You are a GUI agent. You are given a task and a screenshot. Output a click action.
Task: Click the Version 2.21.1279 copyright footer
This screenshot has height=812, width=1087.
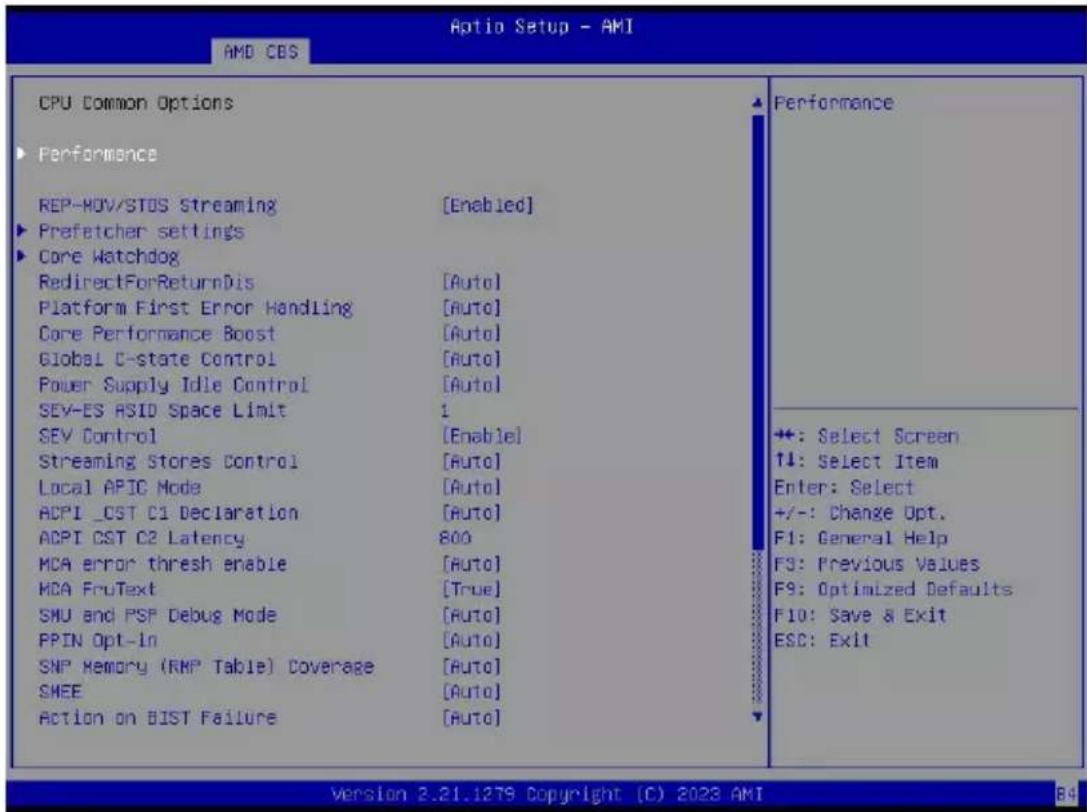[x=547, y=794]
